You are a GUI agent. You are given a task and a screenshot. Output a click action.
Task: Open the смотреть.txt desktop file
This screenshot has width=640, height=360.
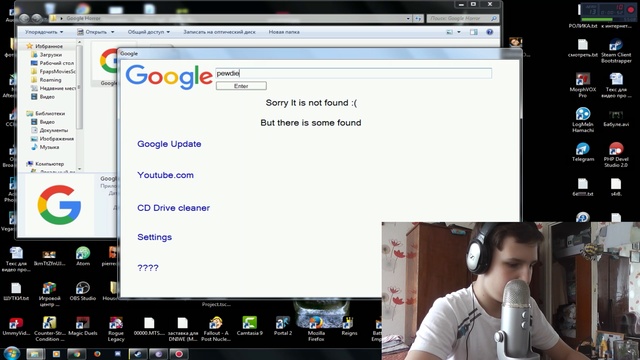[x=582, y=48]
